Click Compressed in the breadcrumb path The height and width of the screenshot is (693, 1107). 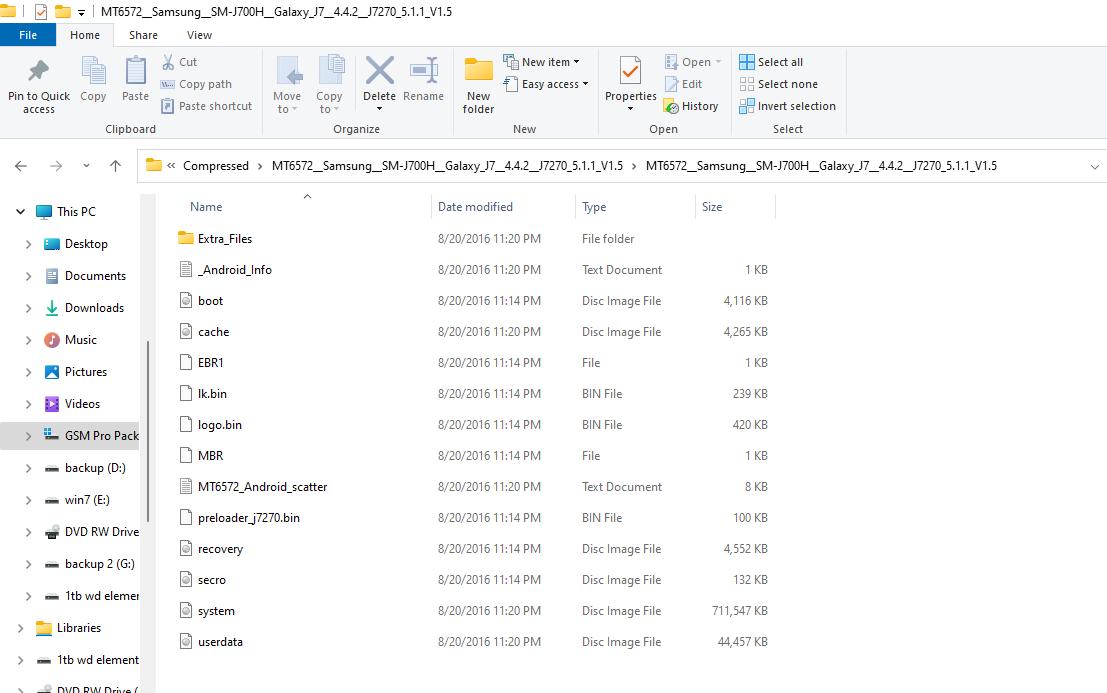pos(216,166)
